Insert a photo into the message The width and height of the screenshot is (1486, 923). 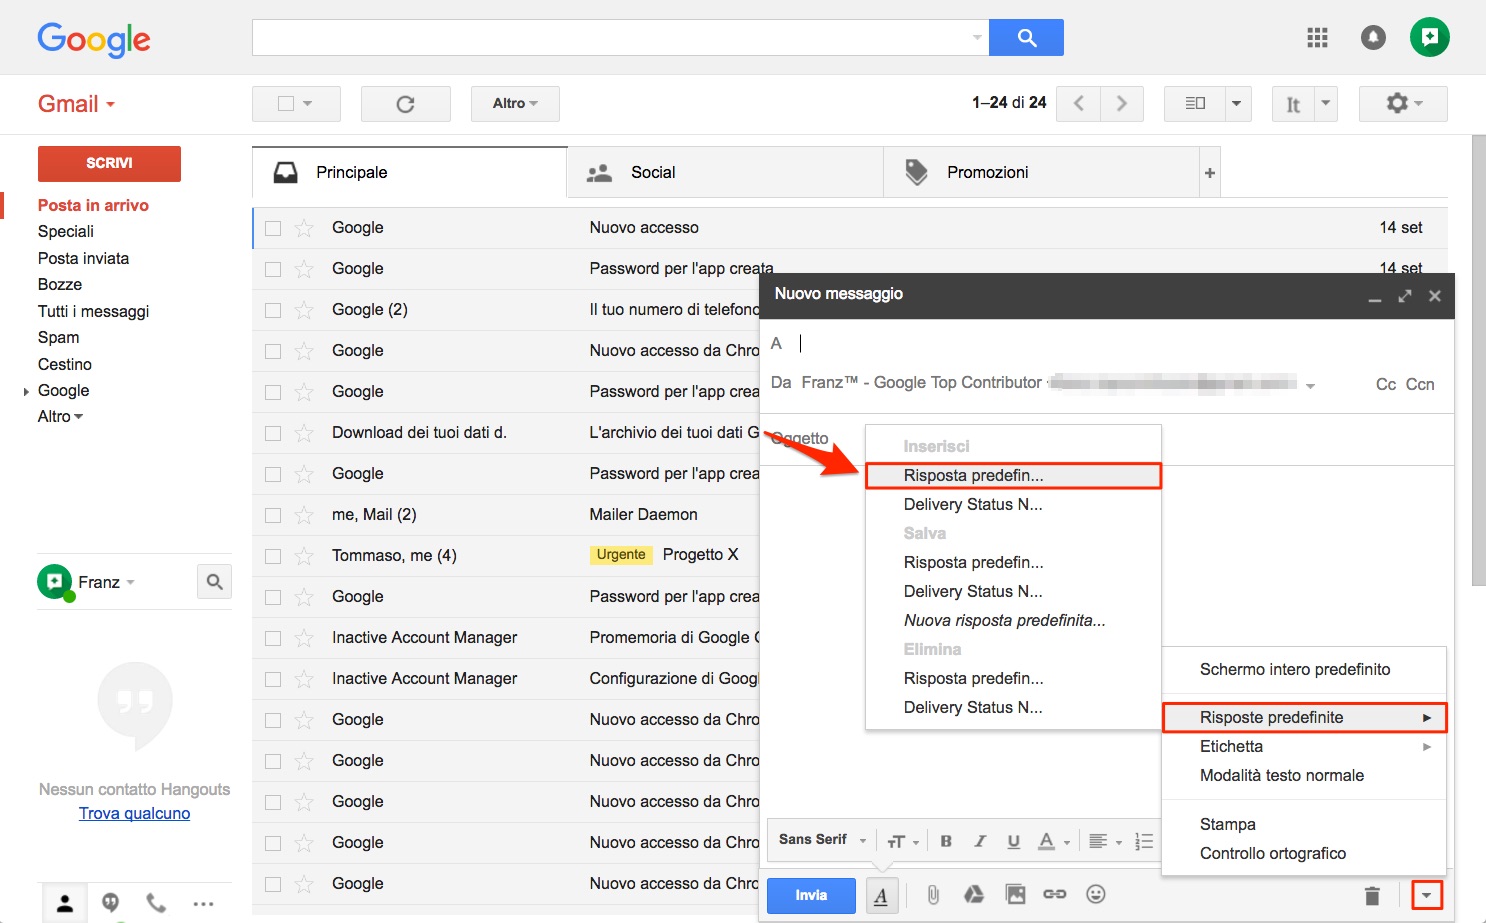click(x=1015, y=895)
